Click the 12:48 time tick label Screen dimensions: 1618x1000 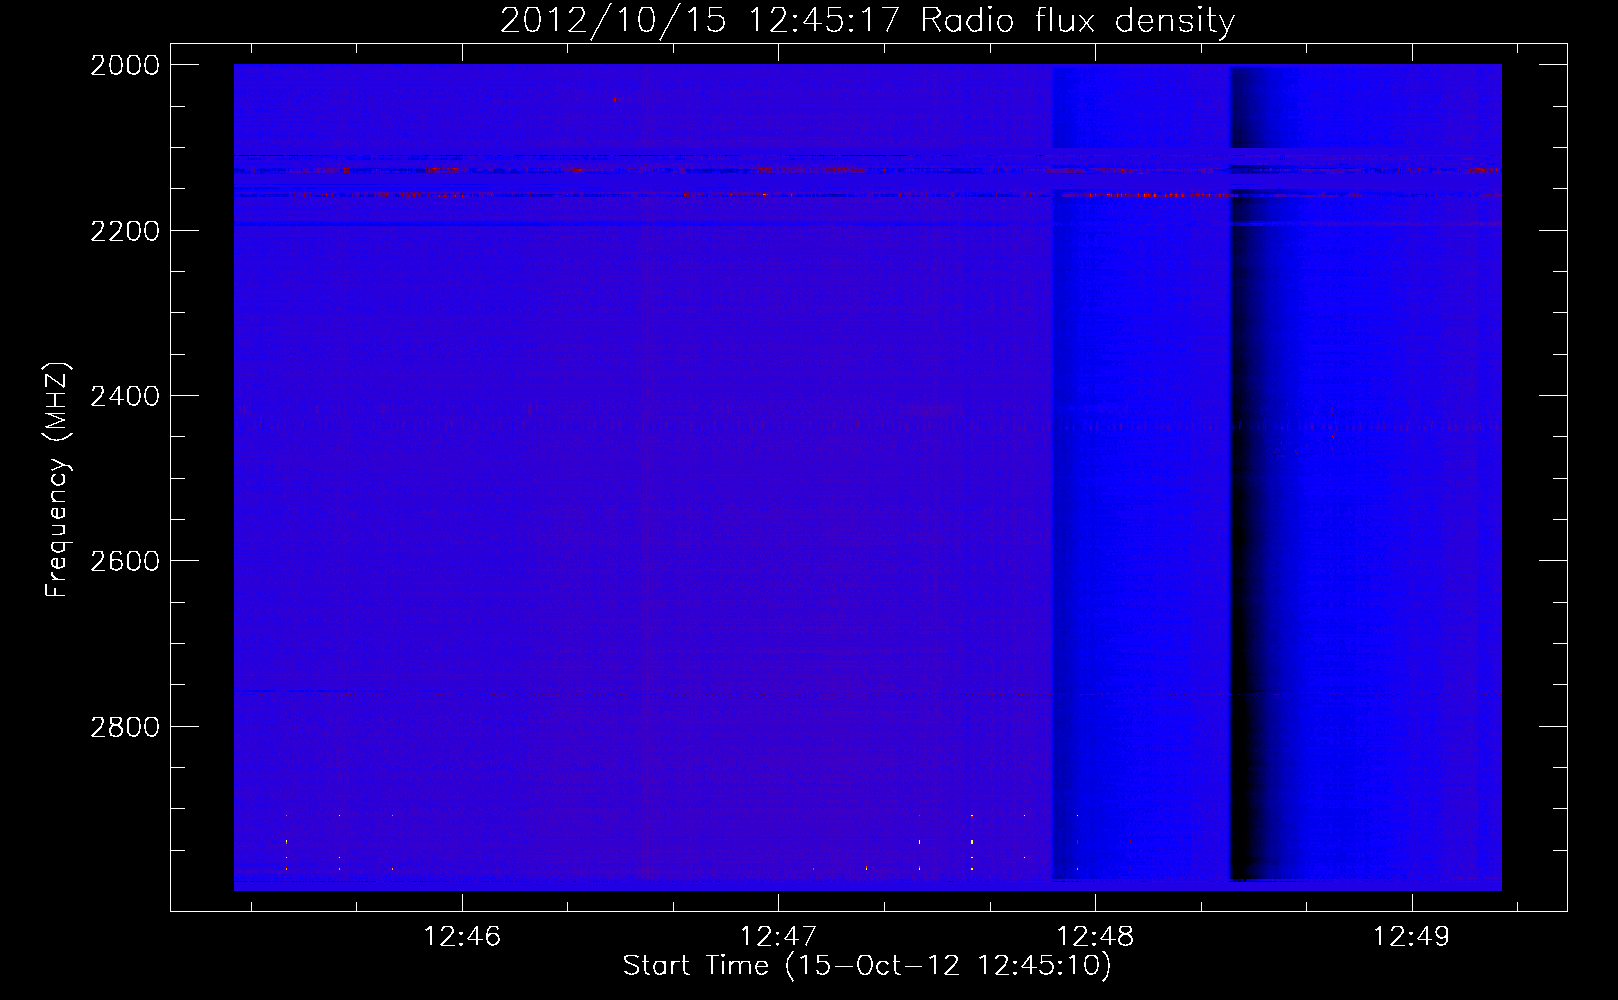1095,937
